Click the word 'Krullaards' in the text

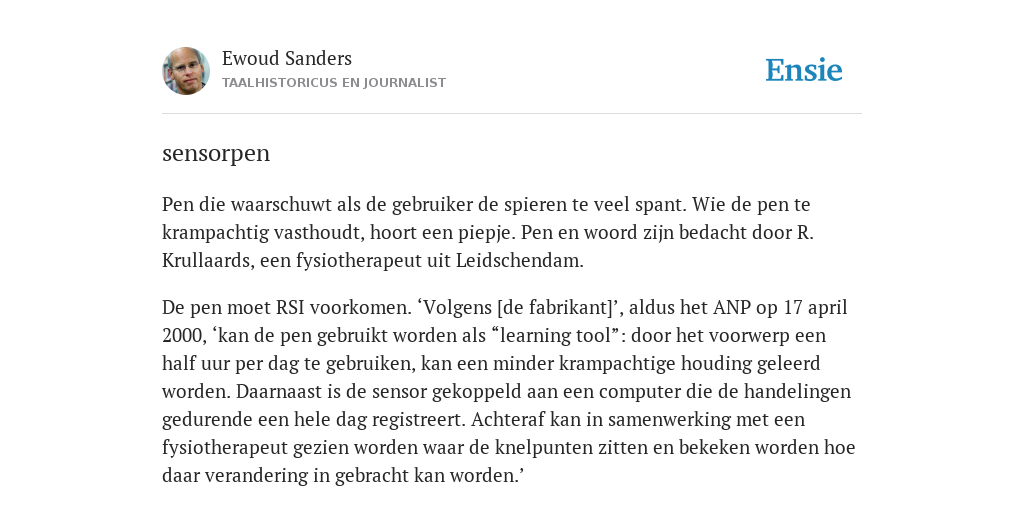tap(206, 261)
